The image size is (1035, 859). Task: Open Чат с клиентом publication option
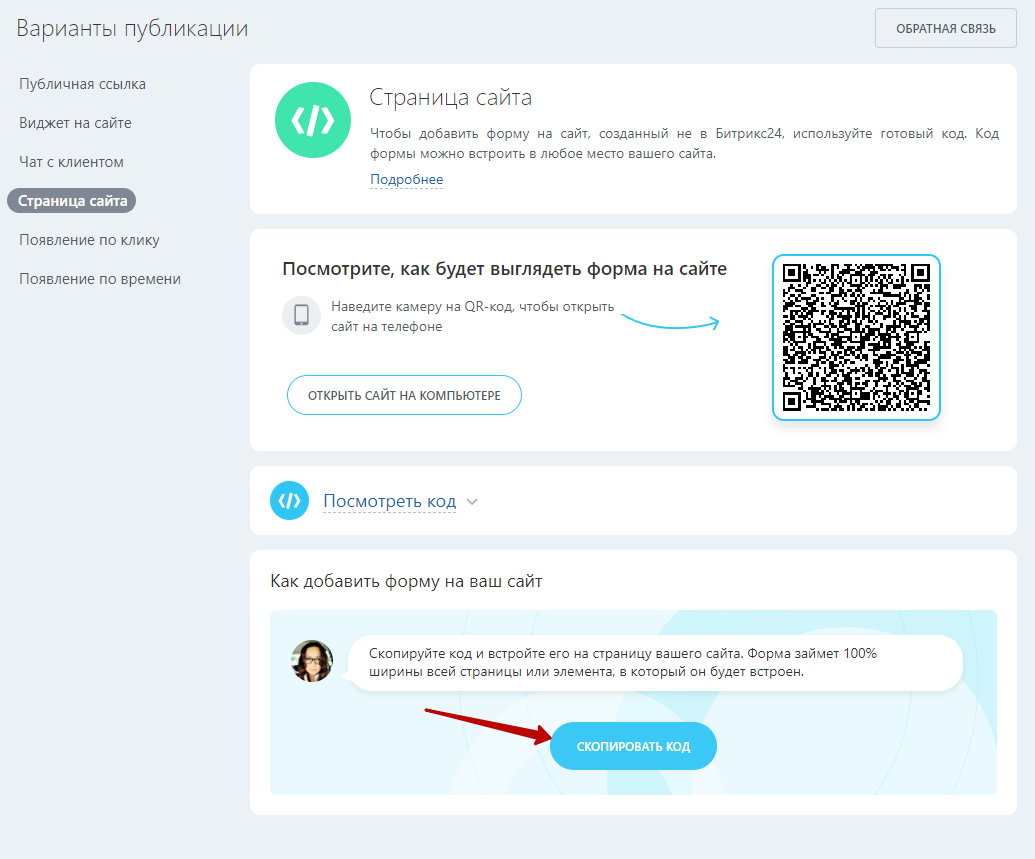(71, 162)
